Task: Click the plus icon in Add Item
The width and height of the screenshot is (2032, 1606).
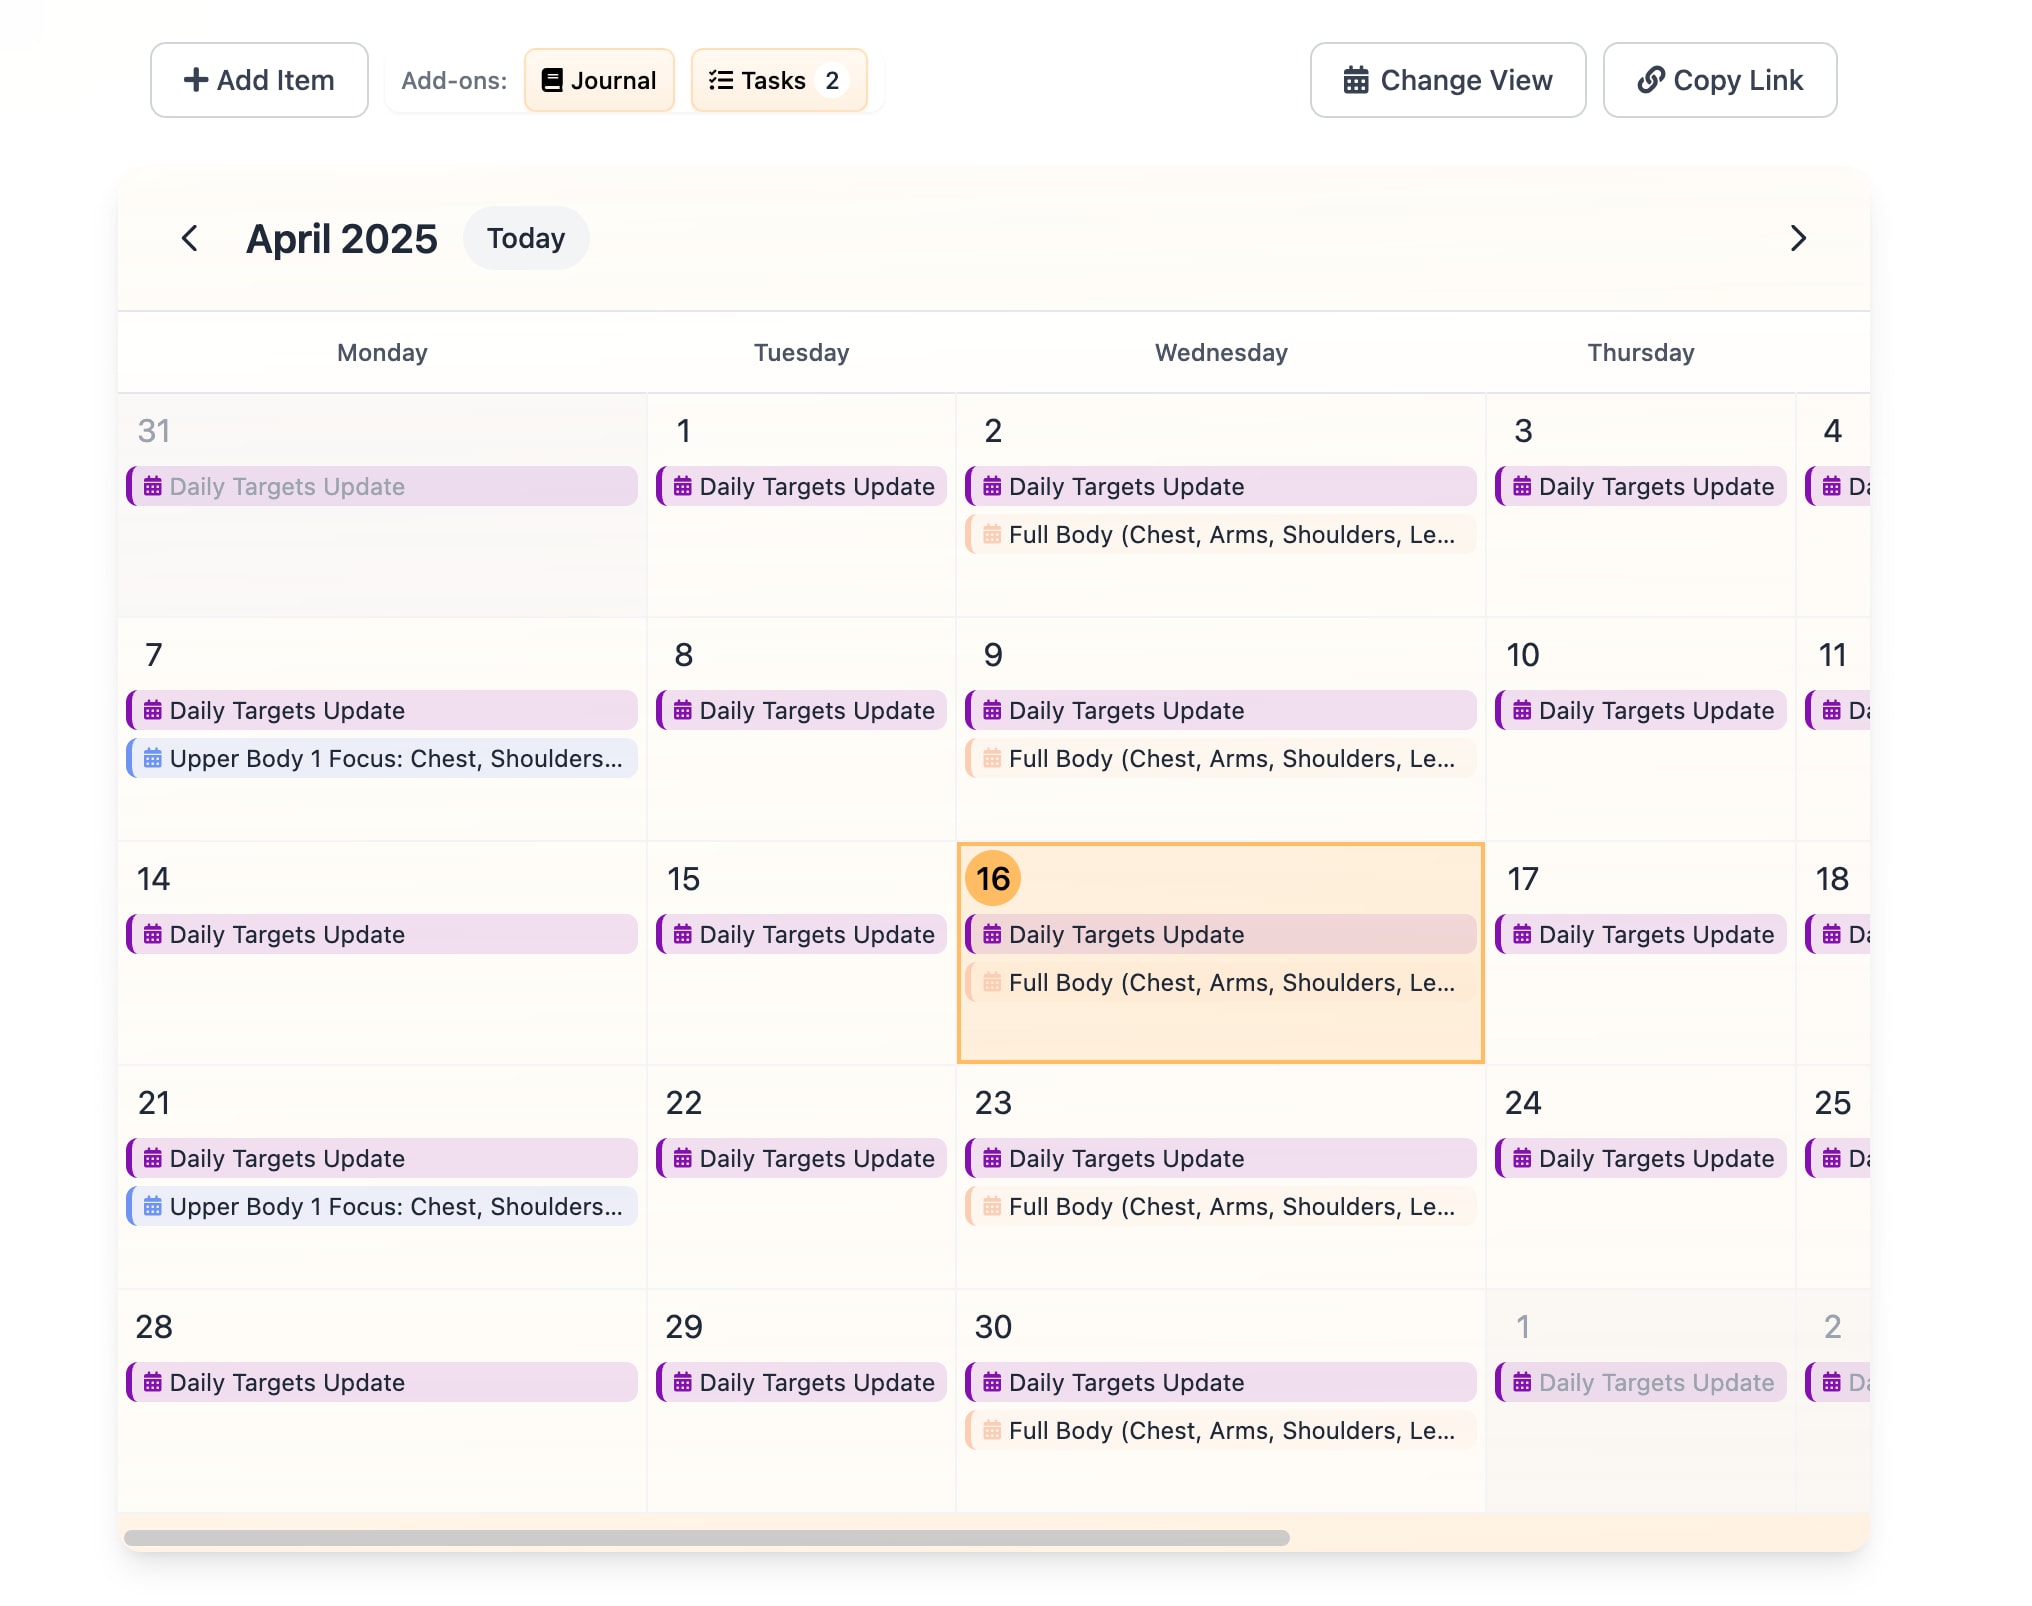Action: coord(196,80)
